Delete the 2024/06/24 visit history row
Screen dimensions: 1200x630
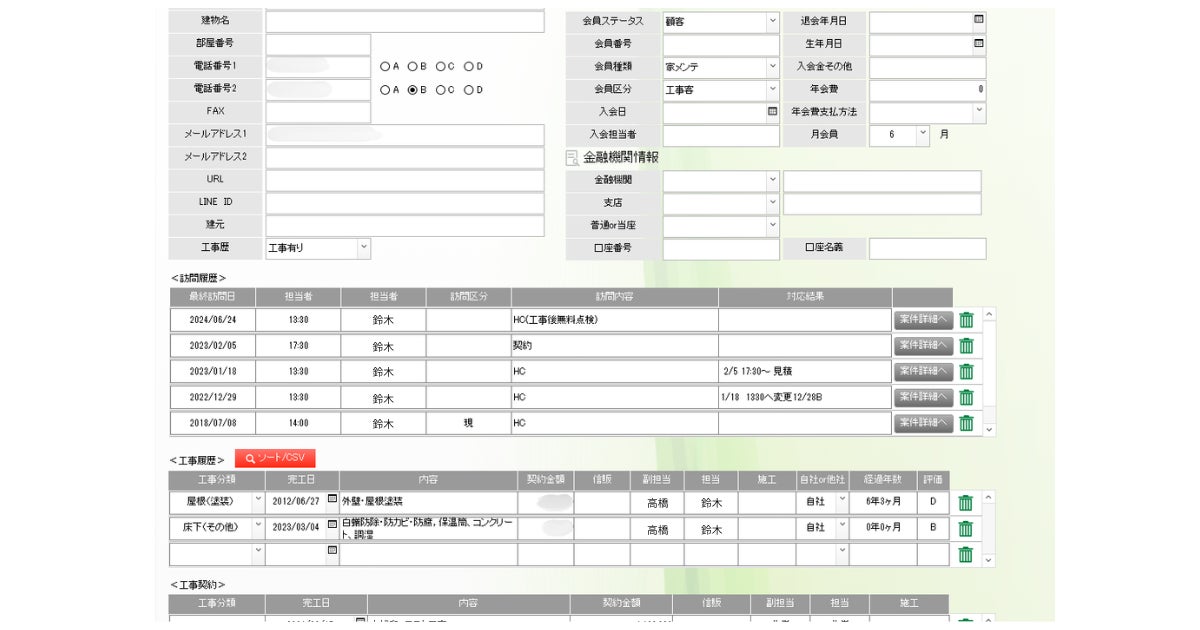[x=966, y=320]
